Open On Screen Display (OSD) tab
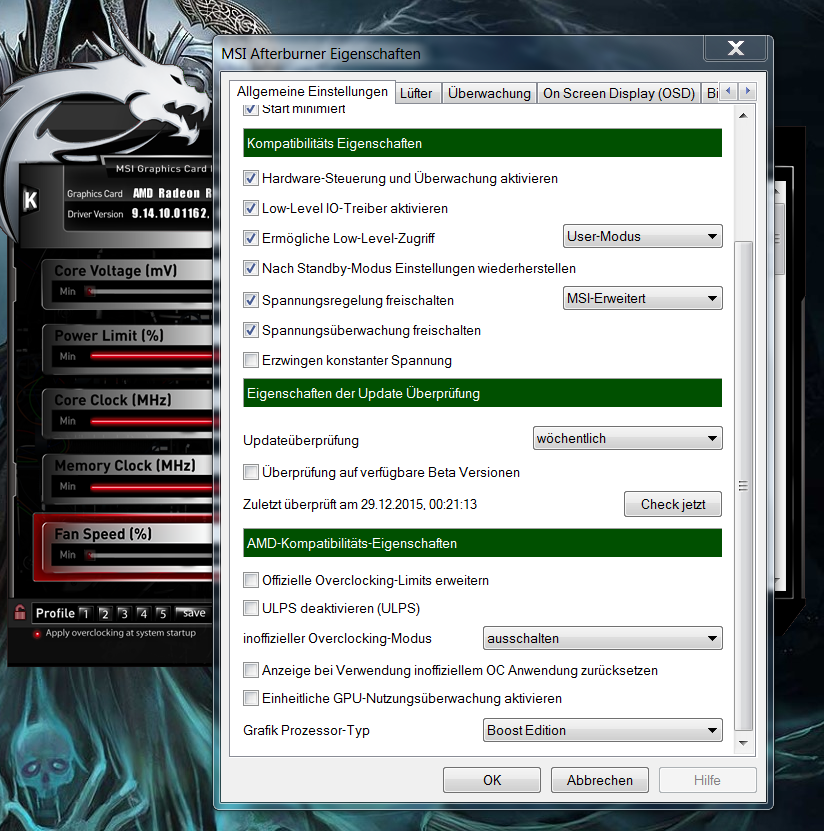Screen dimensions: 824x831 [x=618, y=93]
